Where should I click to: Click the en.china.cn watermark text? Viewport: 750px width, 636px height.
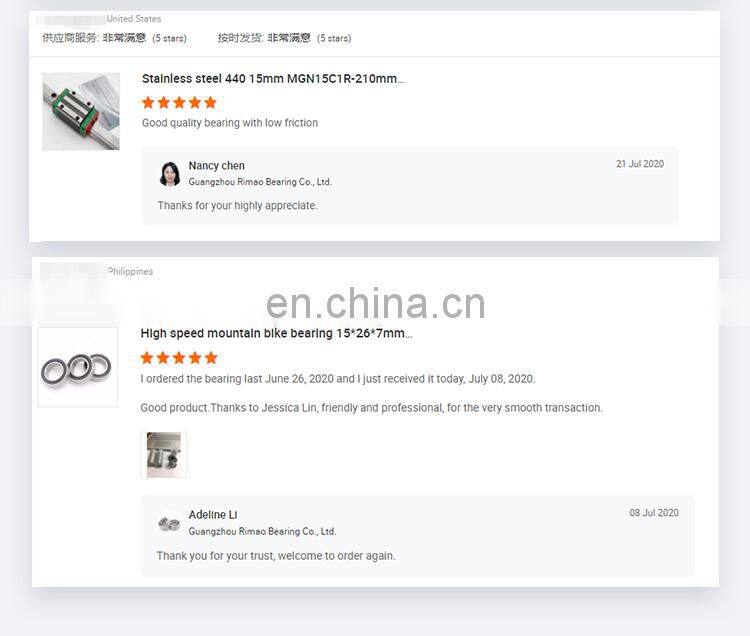tap(375, 303)
